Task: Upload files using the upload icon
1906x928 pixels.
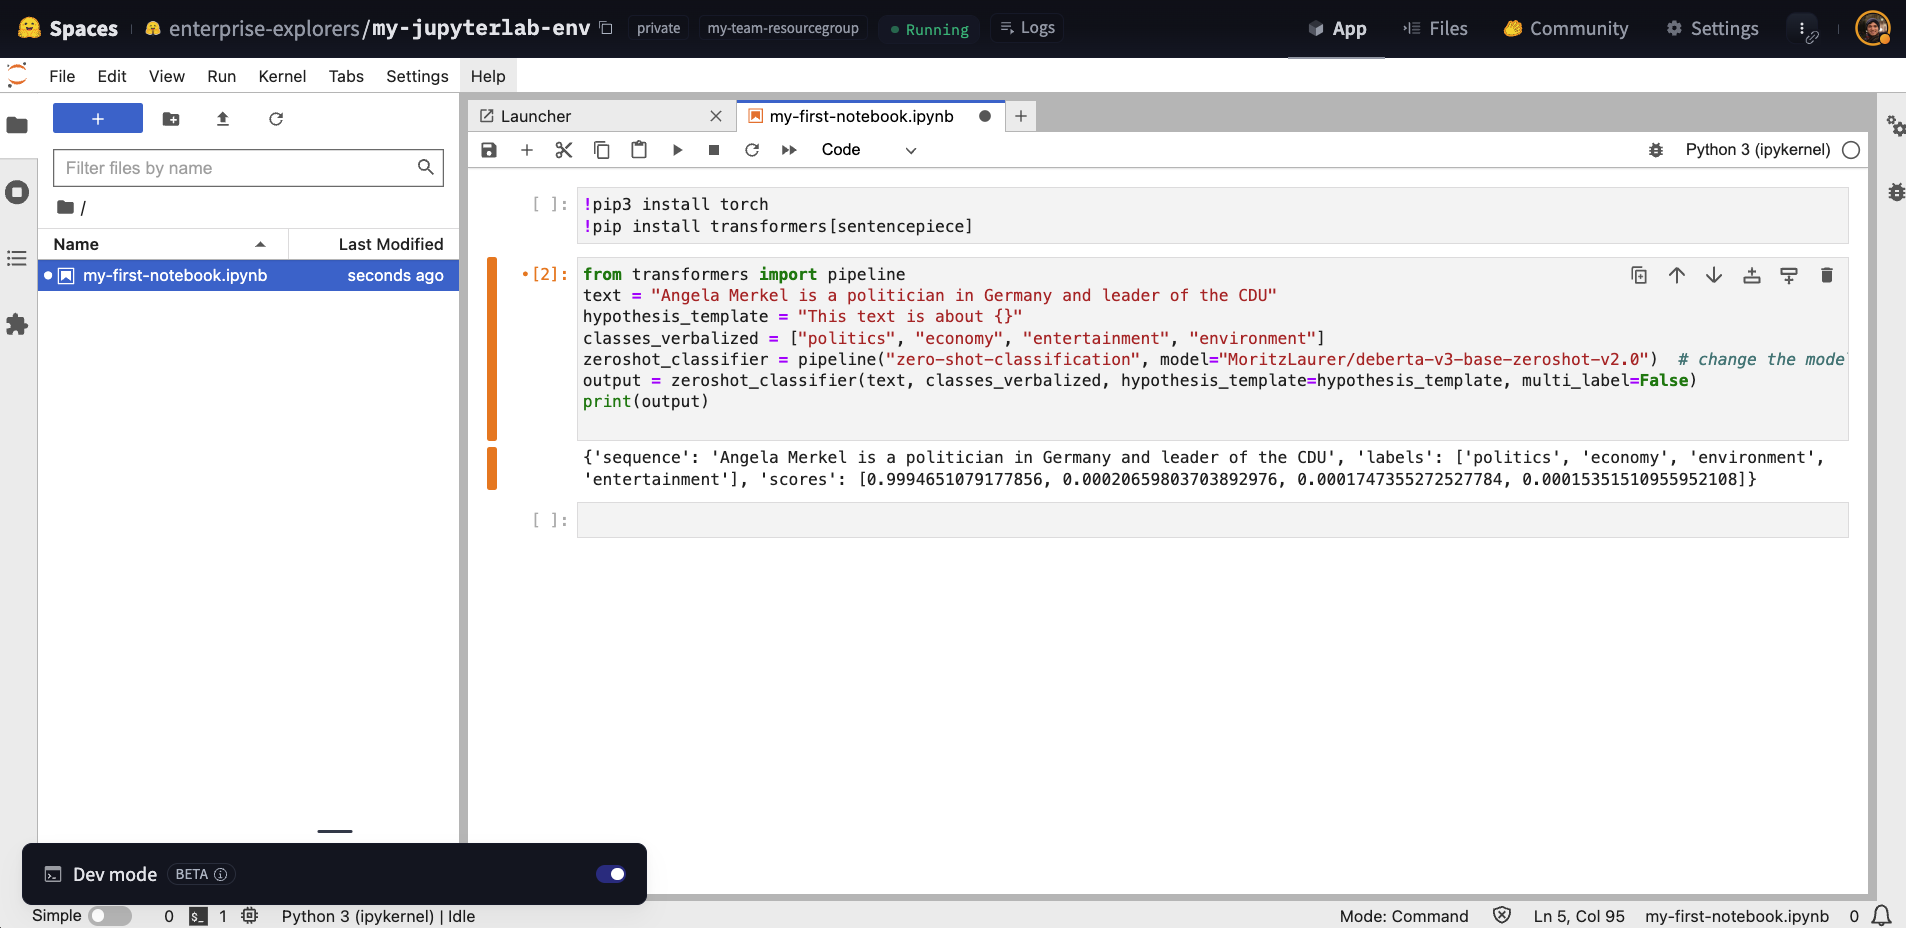Action: point(223,119)
